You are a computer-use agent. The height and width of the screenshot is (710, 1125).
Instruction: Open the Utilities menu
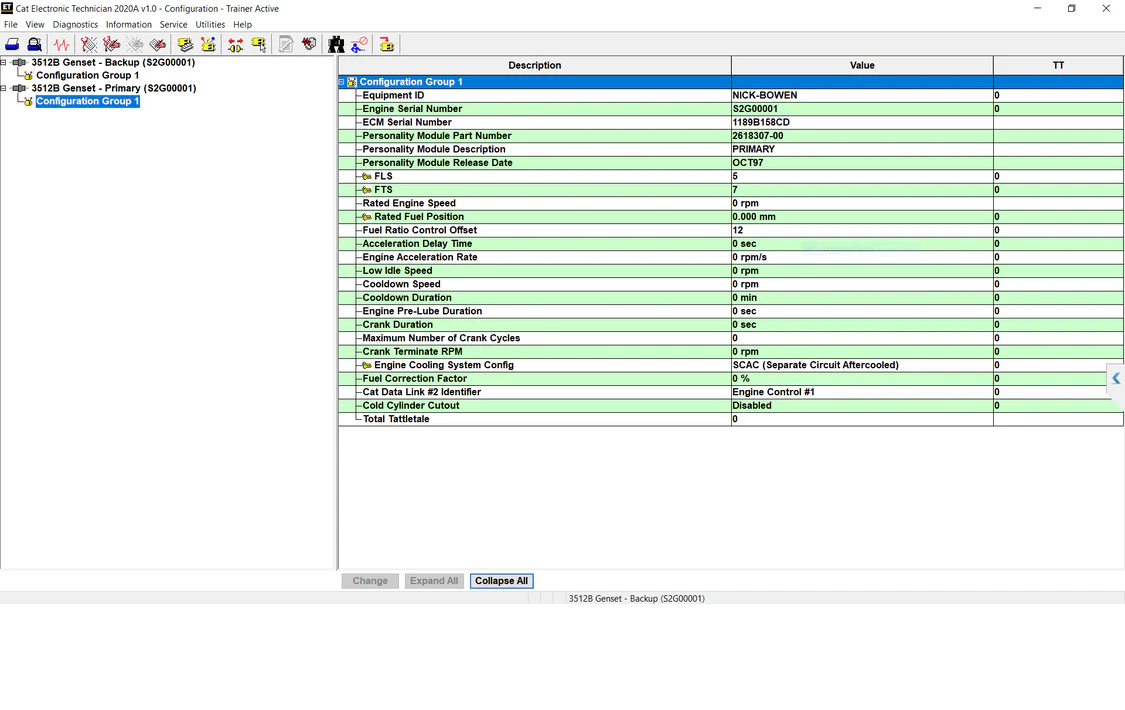pos(210,24)
